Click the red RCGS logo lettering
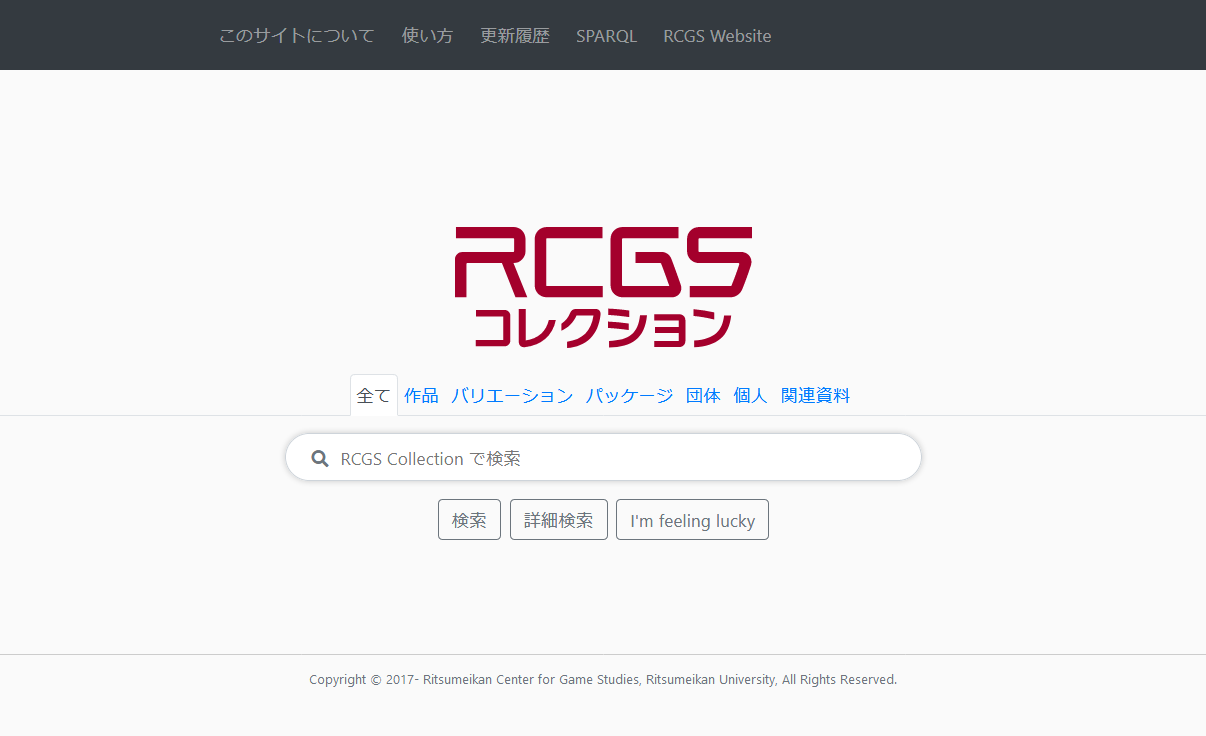 click(603, 262)
